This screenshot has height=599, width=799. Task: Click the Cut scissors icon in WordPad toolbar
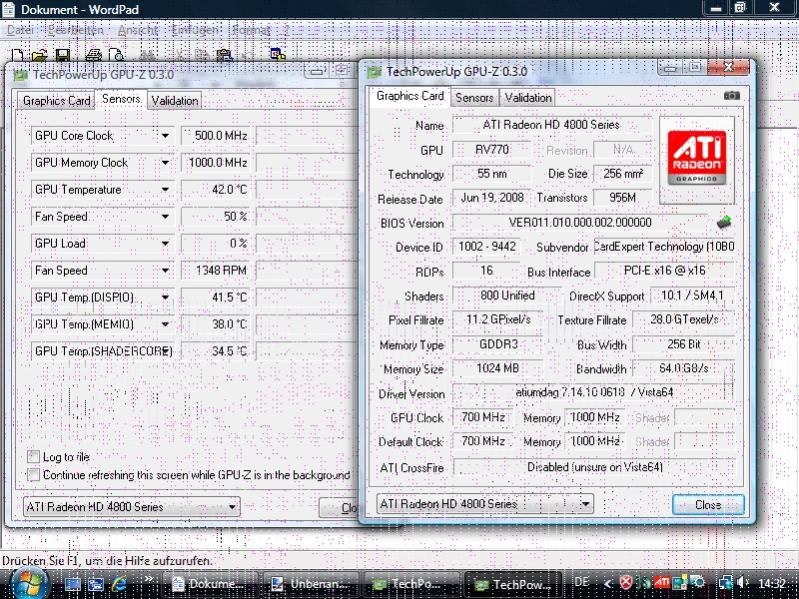click(179, 55)
